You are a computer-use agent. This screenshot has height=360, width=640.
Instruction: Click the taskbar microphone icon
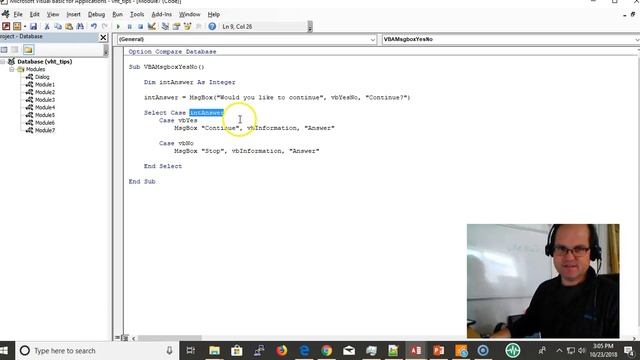(x=169, y=351)
